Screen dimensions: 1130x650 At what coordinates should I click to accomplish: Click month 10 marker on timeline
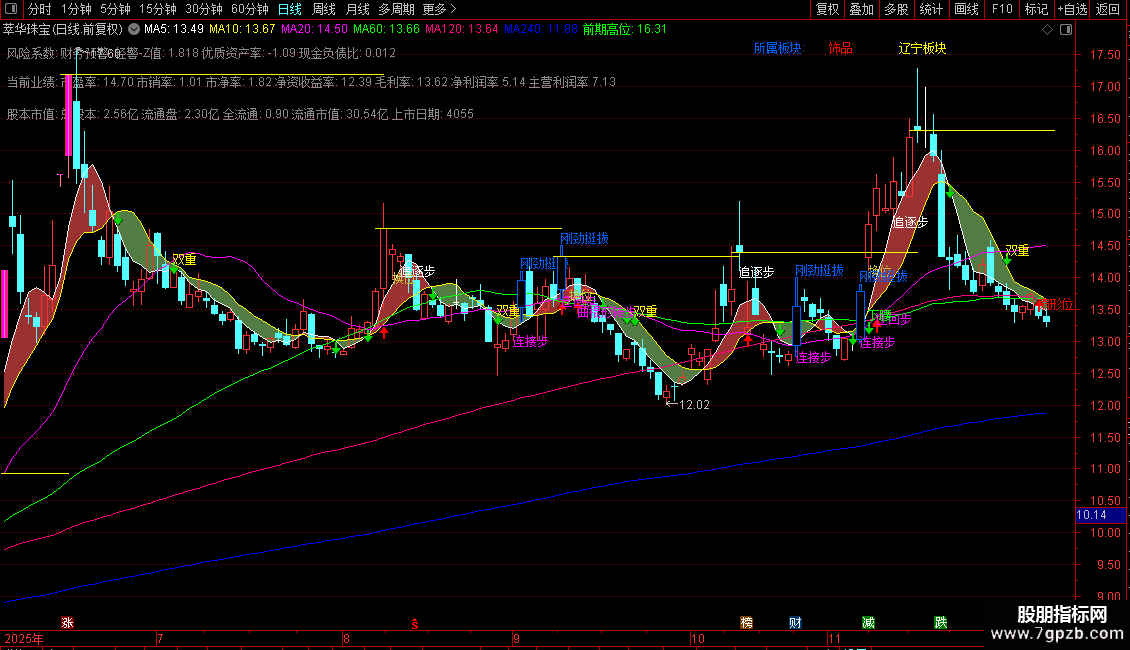(x=698, y=639)
